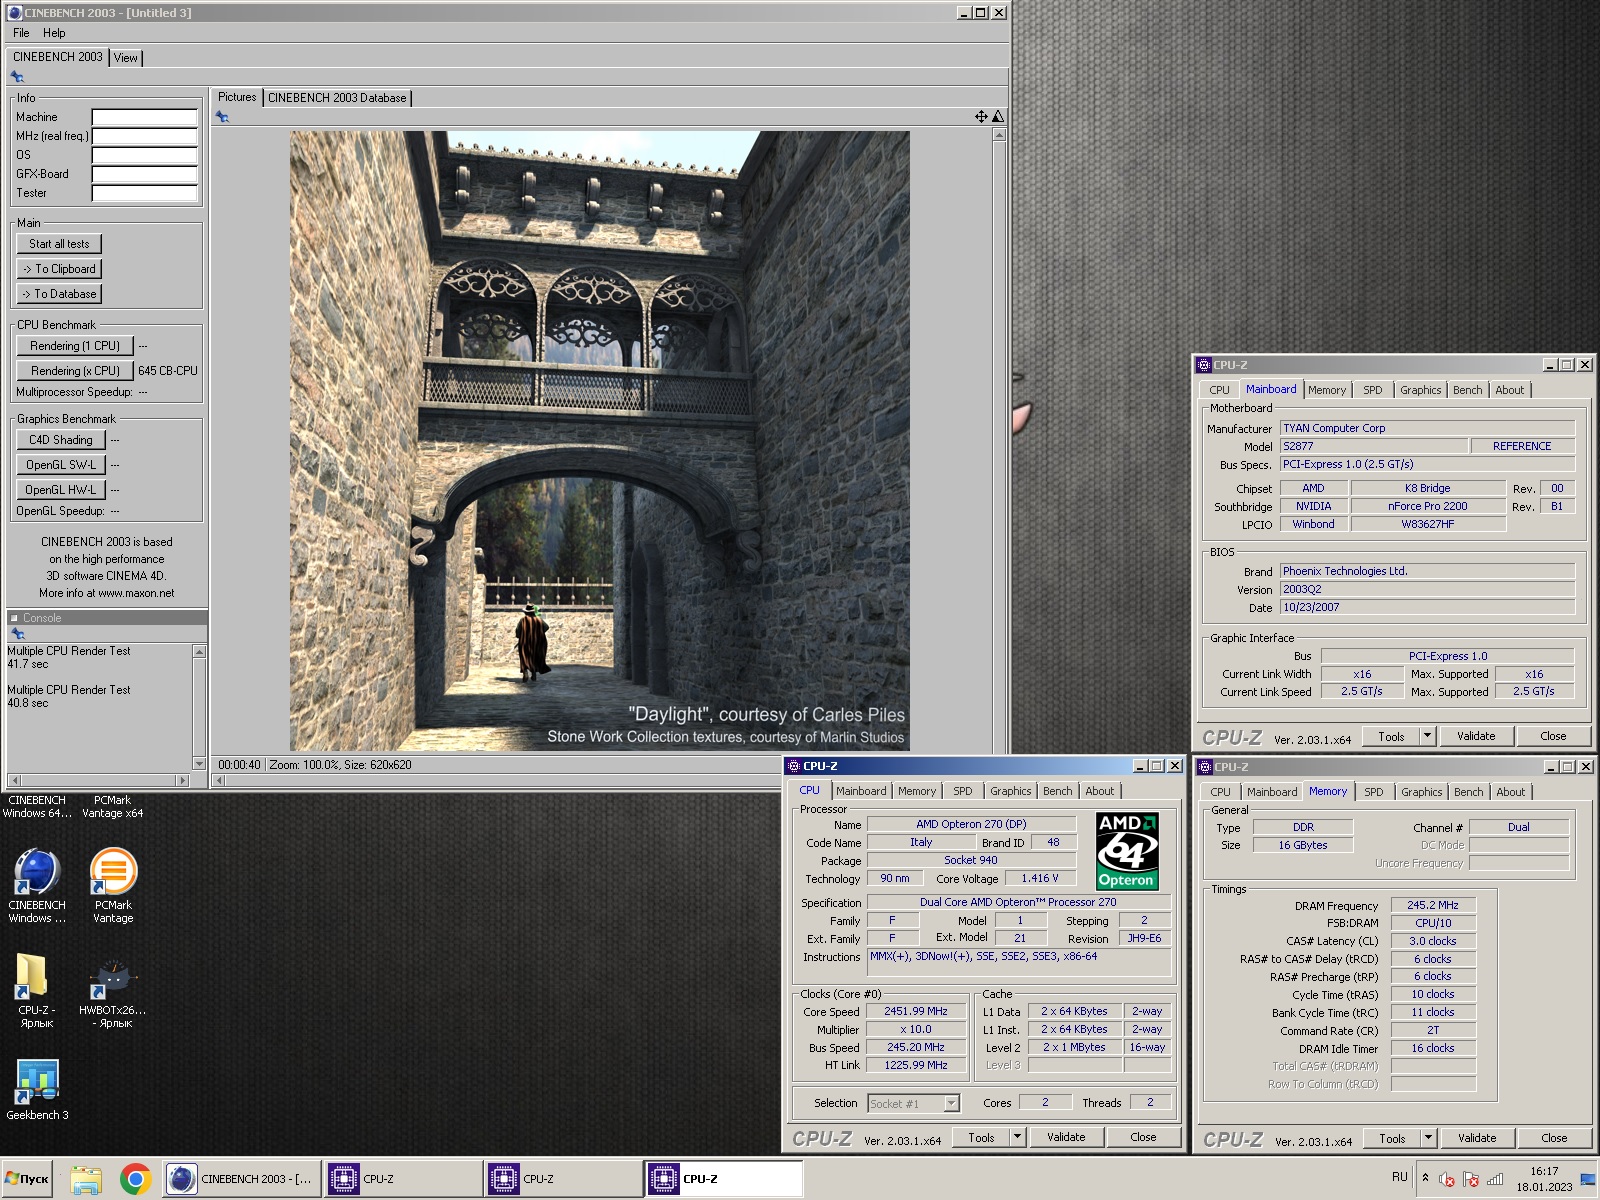Click Start all tests button
1600x1200 pixels.
[x=59, y=244]
